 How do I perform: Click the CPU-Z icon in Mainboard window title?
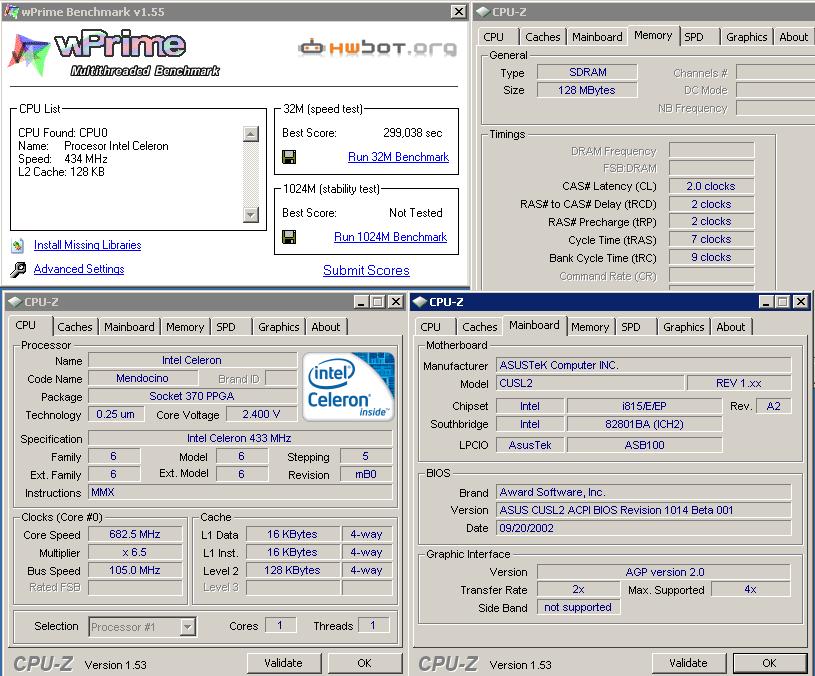420,302
